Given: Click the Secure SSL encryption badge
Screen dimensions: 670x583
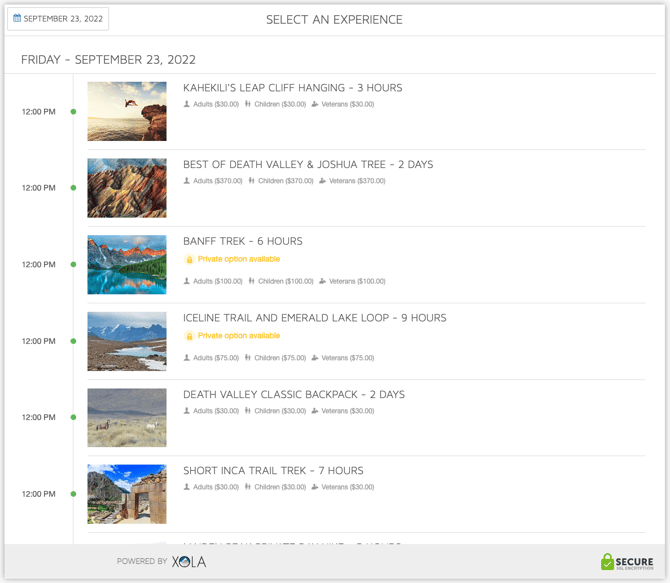Looking at the screenshot, I should tap(627, 562).
